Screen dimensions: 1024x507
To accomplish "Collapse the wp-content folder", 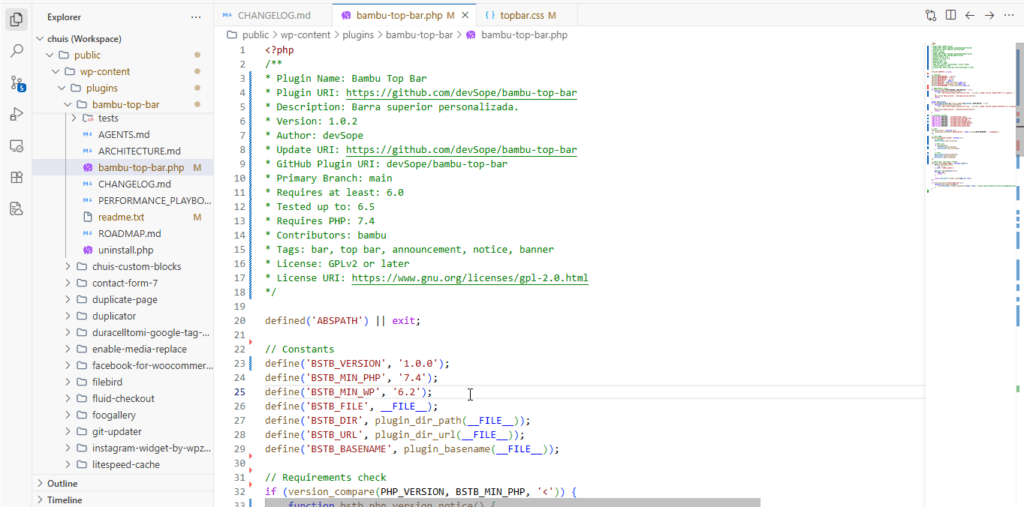I will coord(57,72).
